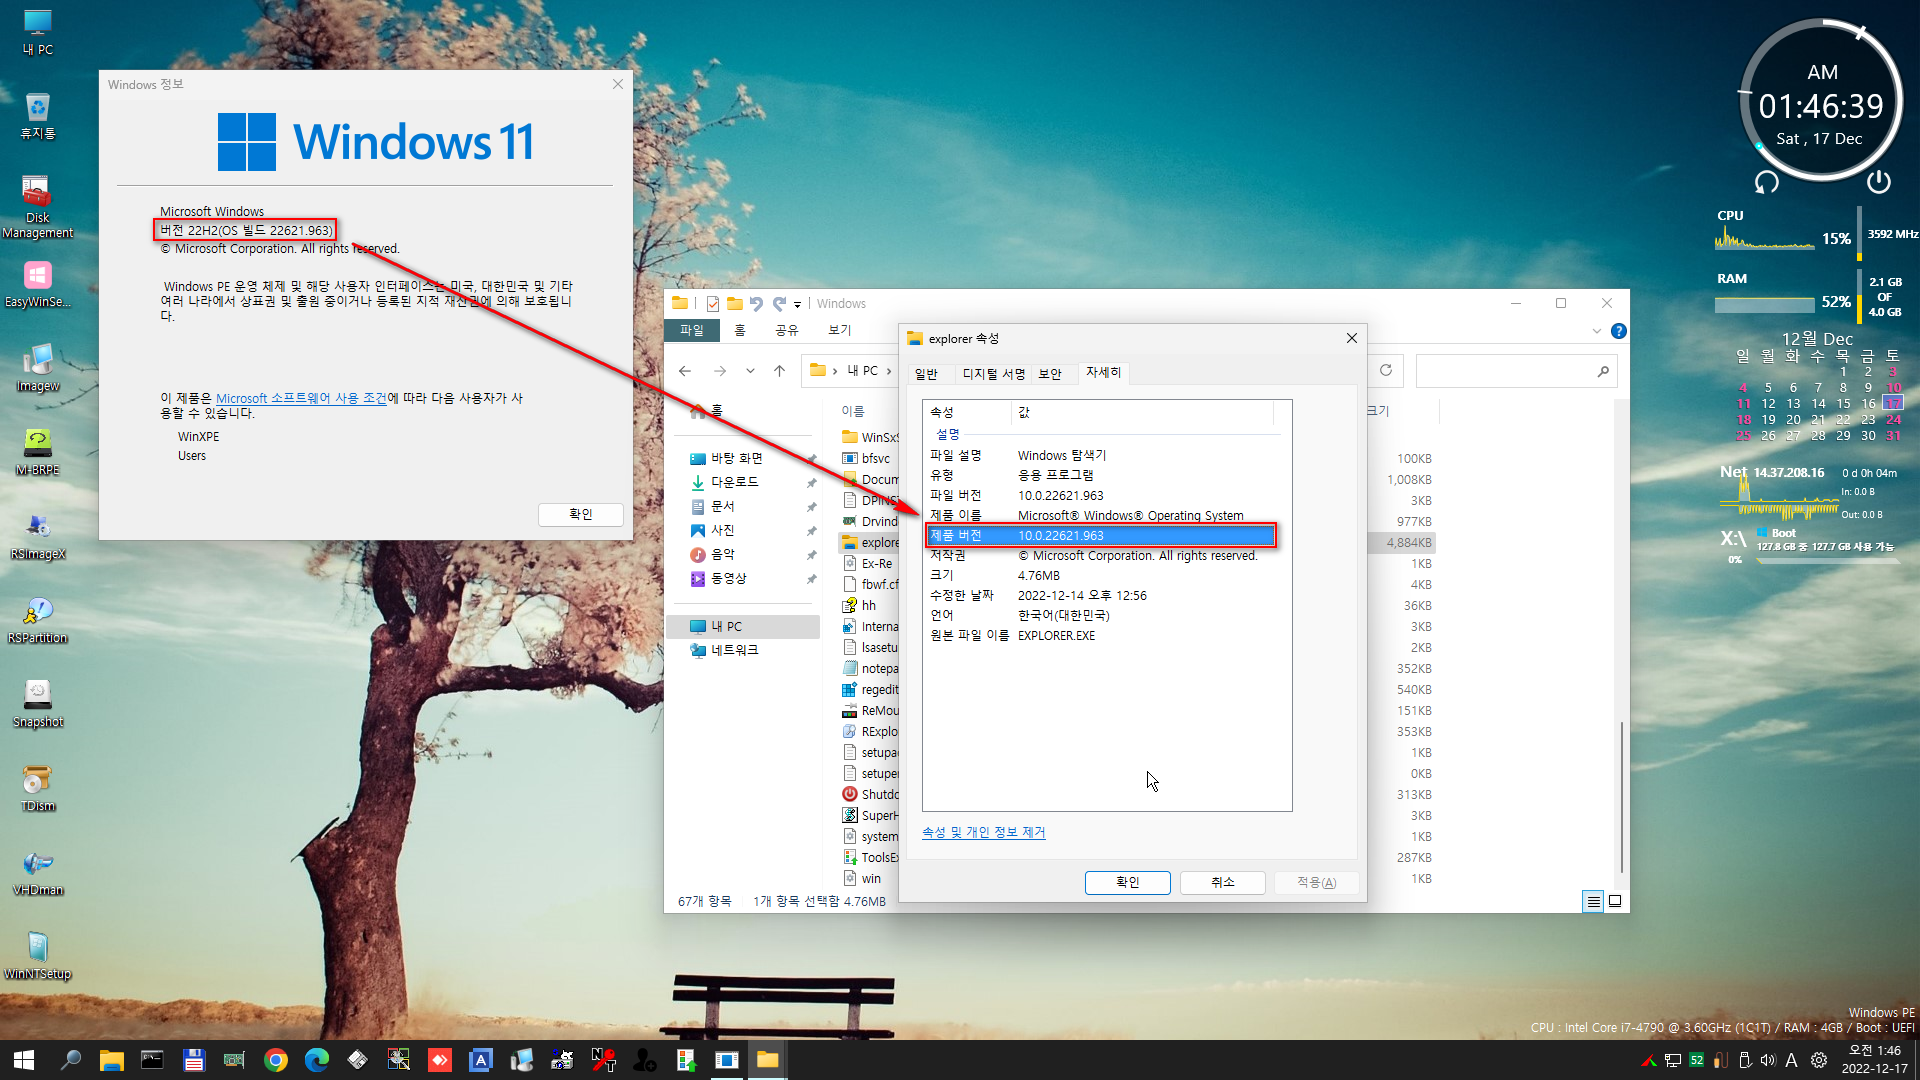
Task: Launch the RSPartition desktop shortcut
Action: (38, 620)
